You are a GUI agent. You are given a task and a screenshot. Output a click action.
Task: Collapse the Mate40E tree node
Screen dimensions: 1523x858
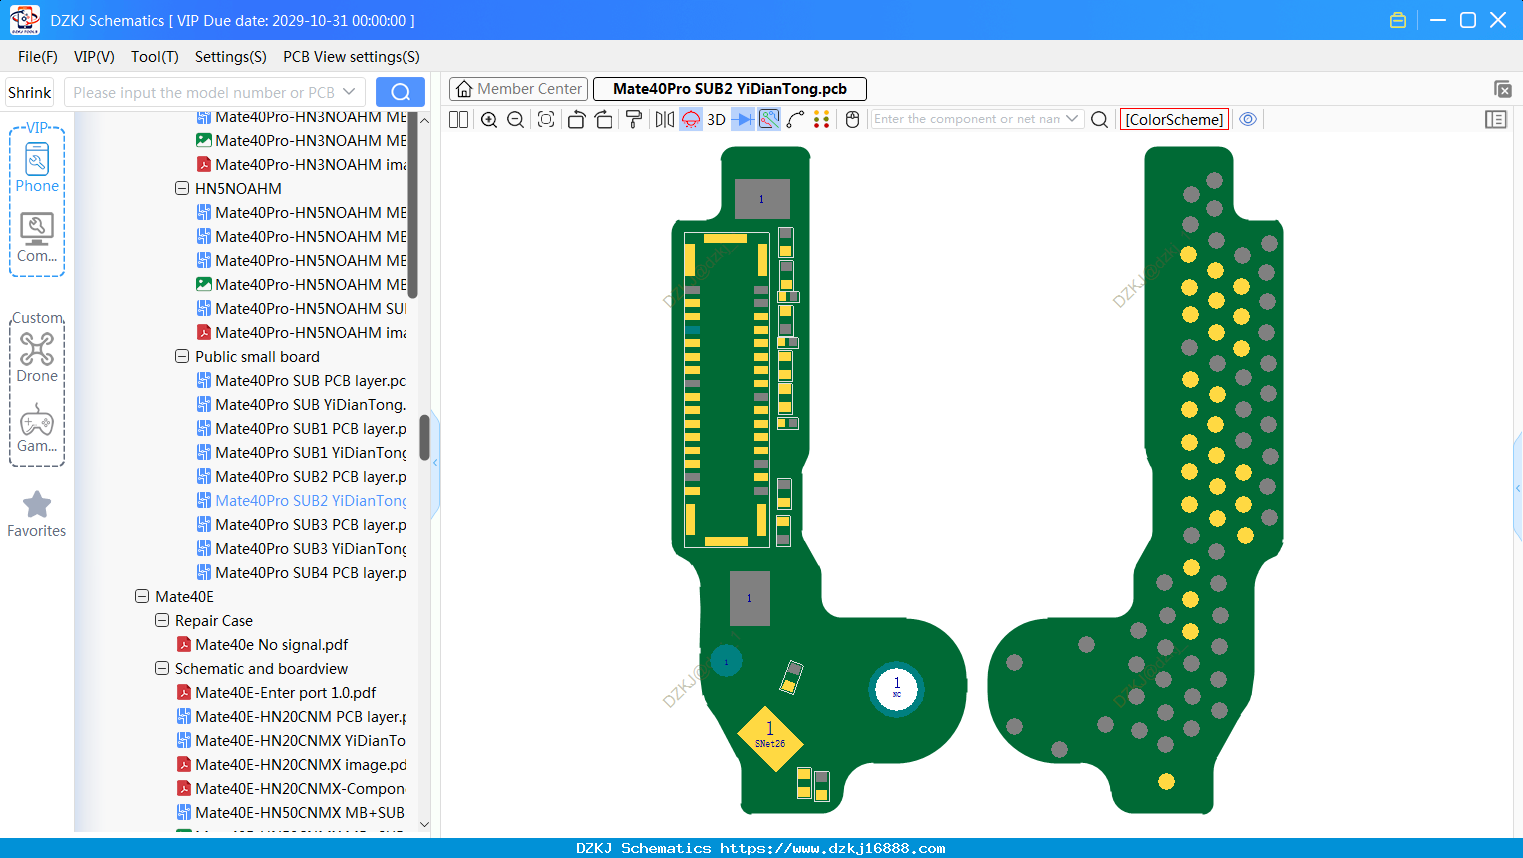tap(142, 596)
